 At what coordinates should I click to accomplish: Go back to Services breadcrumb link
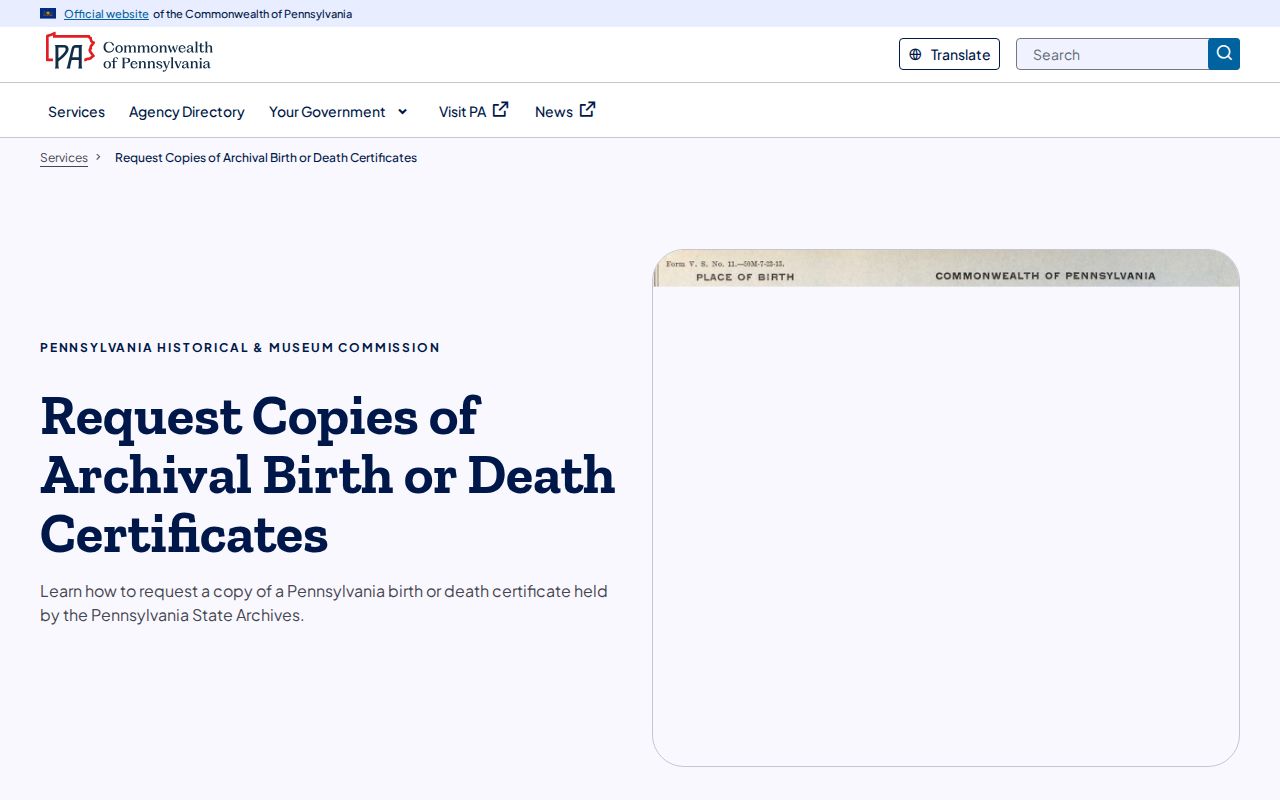(64, 158)
